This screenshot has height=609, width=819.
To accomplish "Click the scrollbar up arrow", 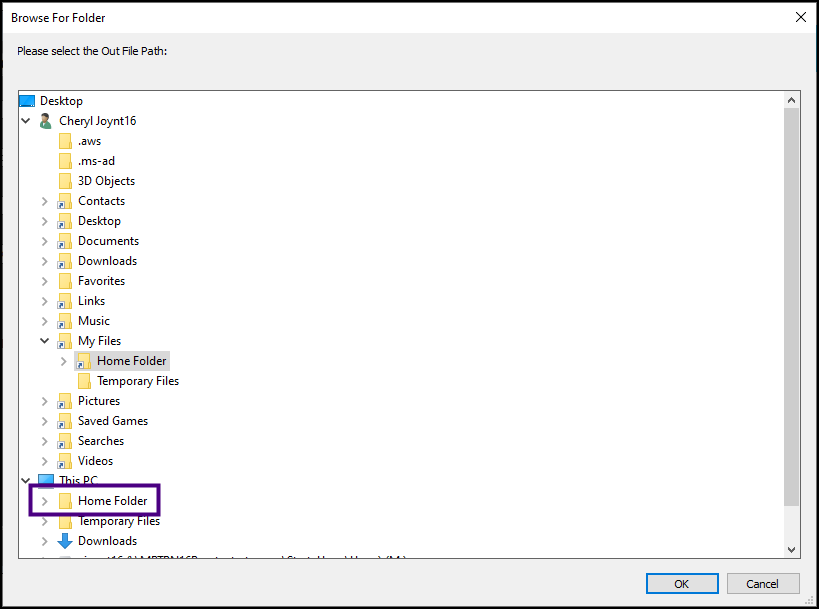I will [x=791, y=100].
